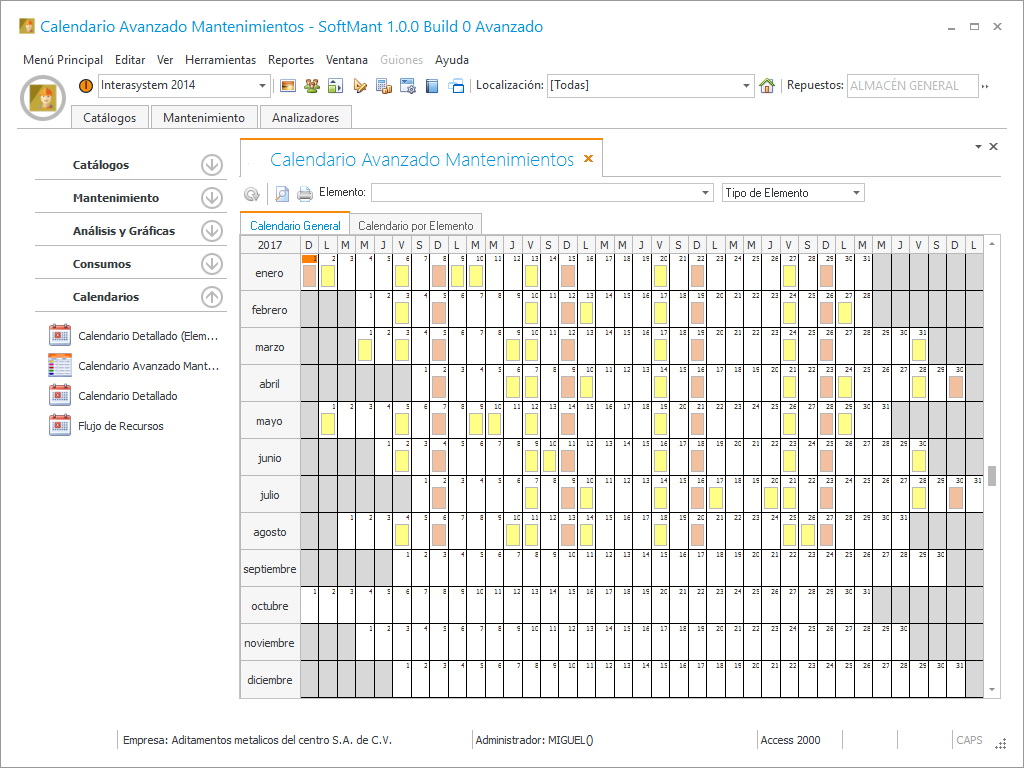Click the refresh icon left of Elemento

click(253, 194)
